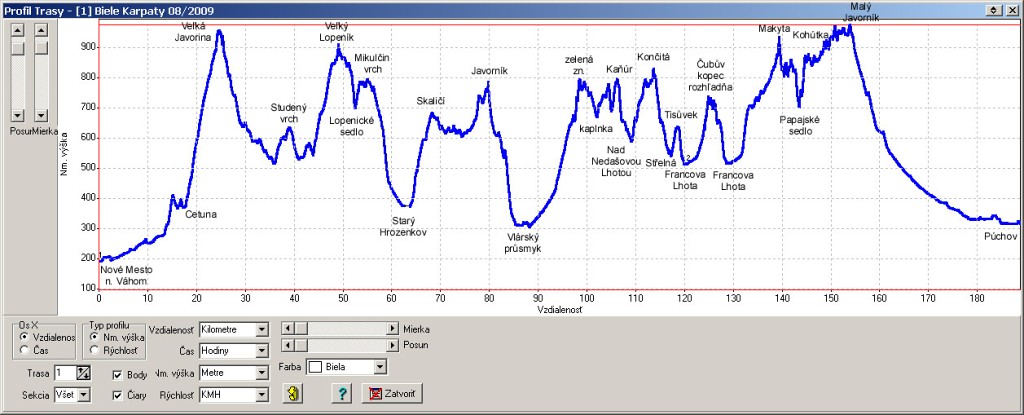Click right arrow of Posun horizontal scrollbar
Screen dimensions: 1024x415
tap(391, 345)
